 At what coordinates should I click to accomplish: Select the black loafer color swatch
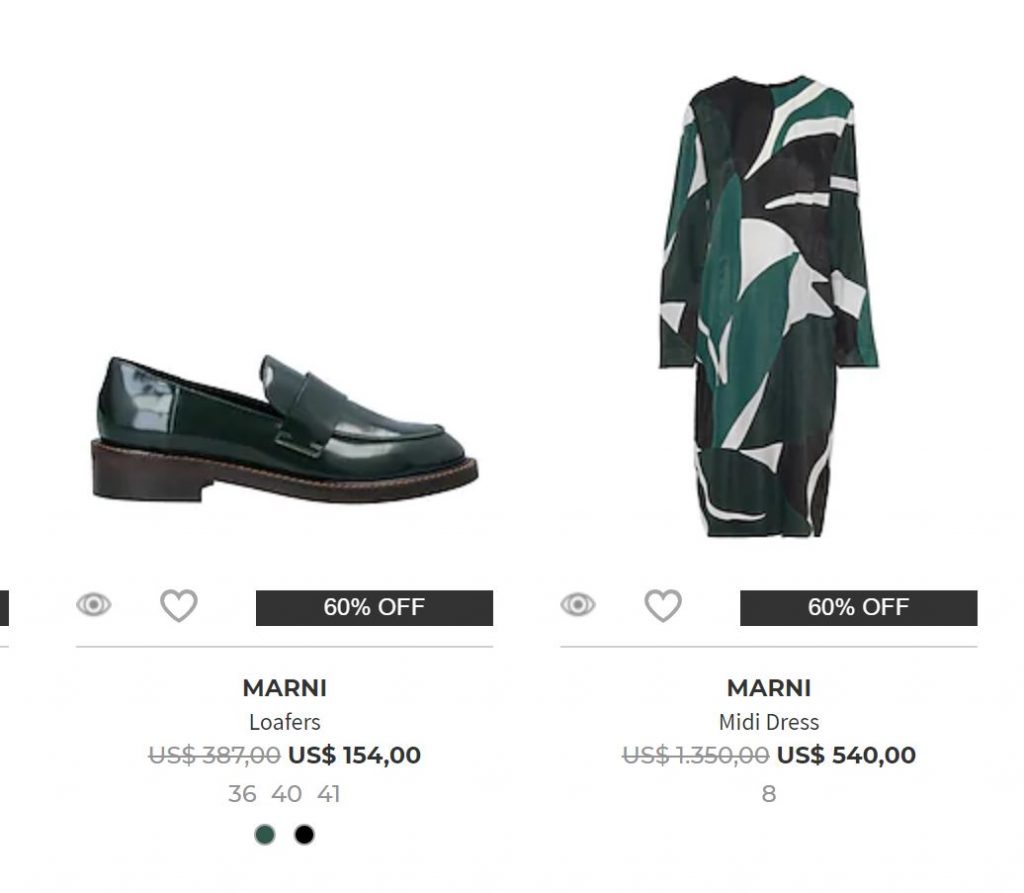pos(304,834)
